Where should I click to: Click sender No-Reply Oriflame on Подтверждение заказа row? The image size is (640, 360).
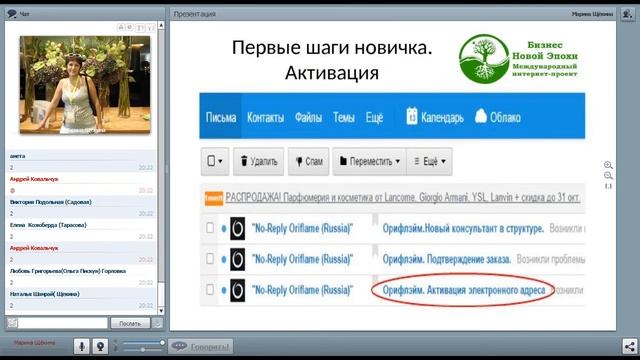302,259
